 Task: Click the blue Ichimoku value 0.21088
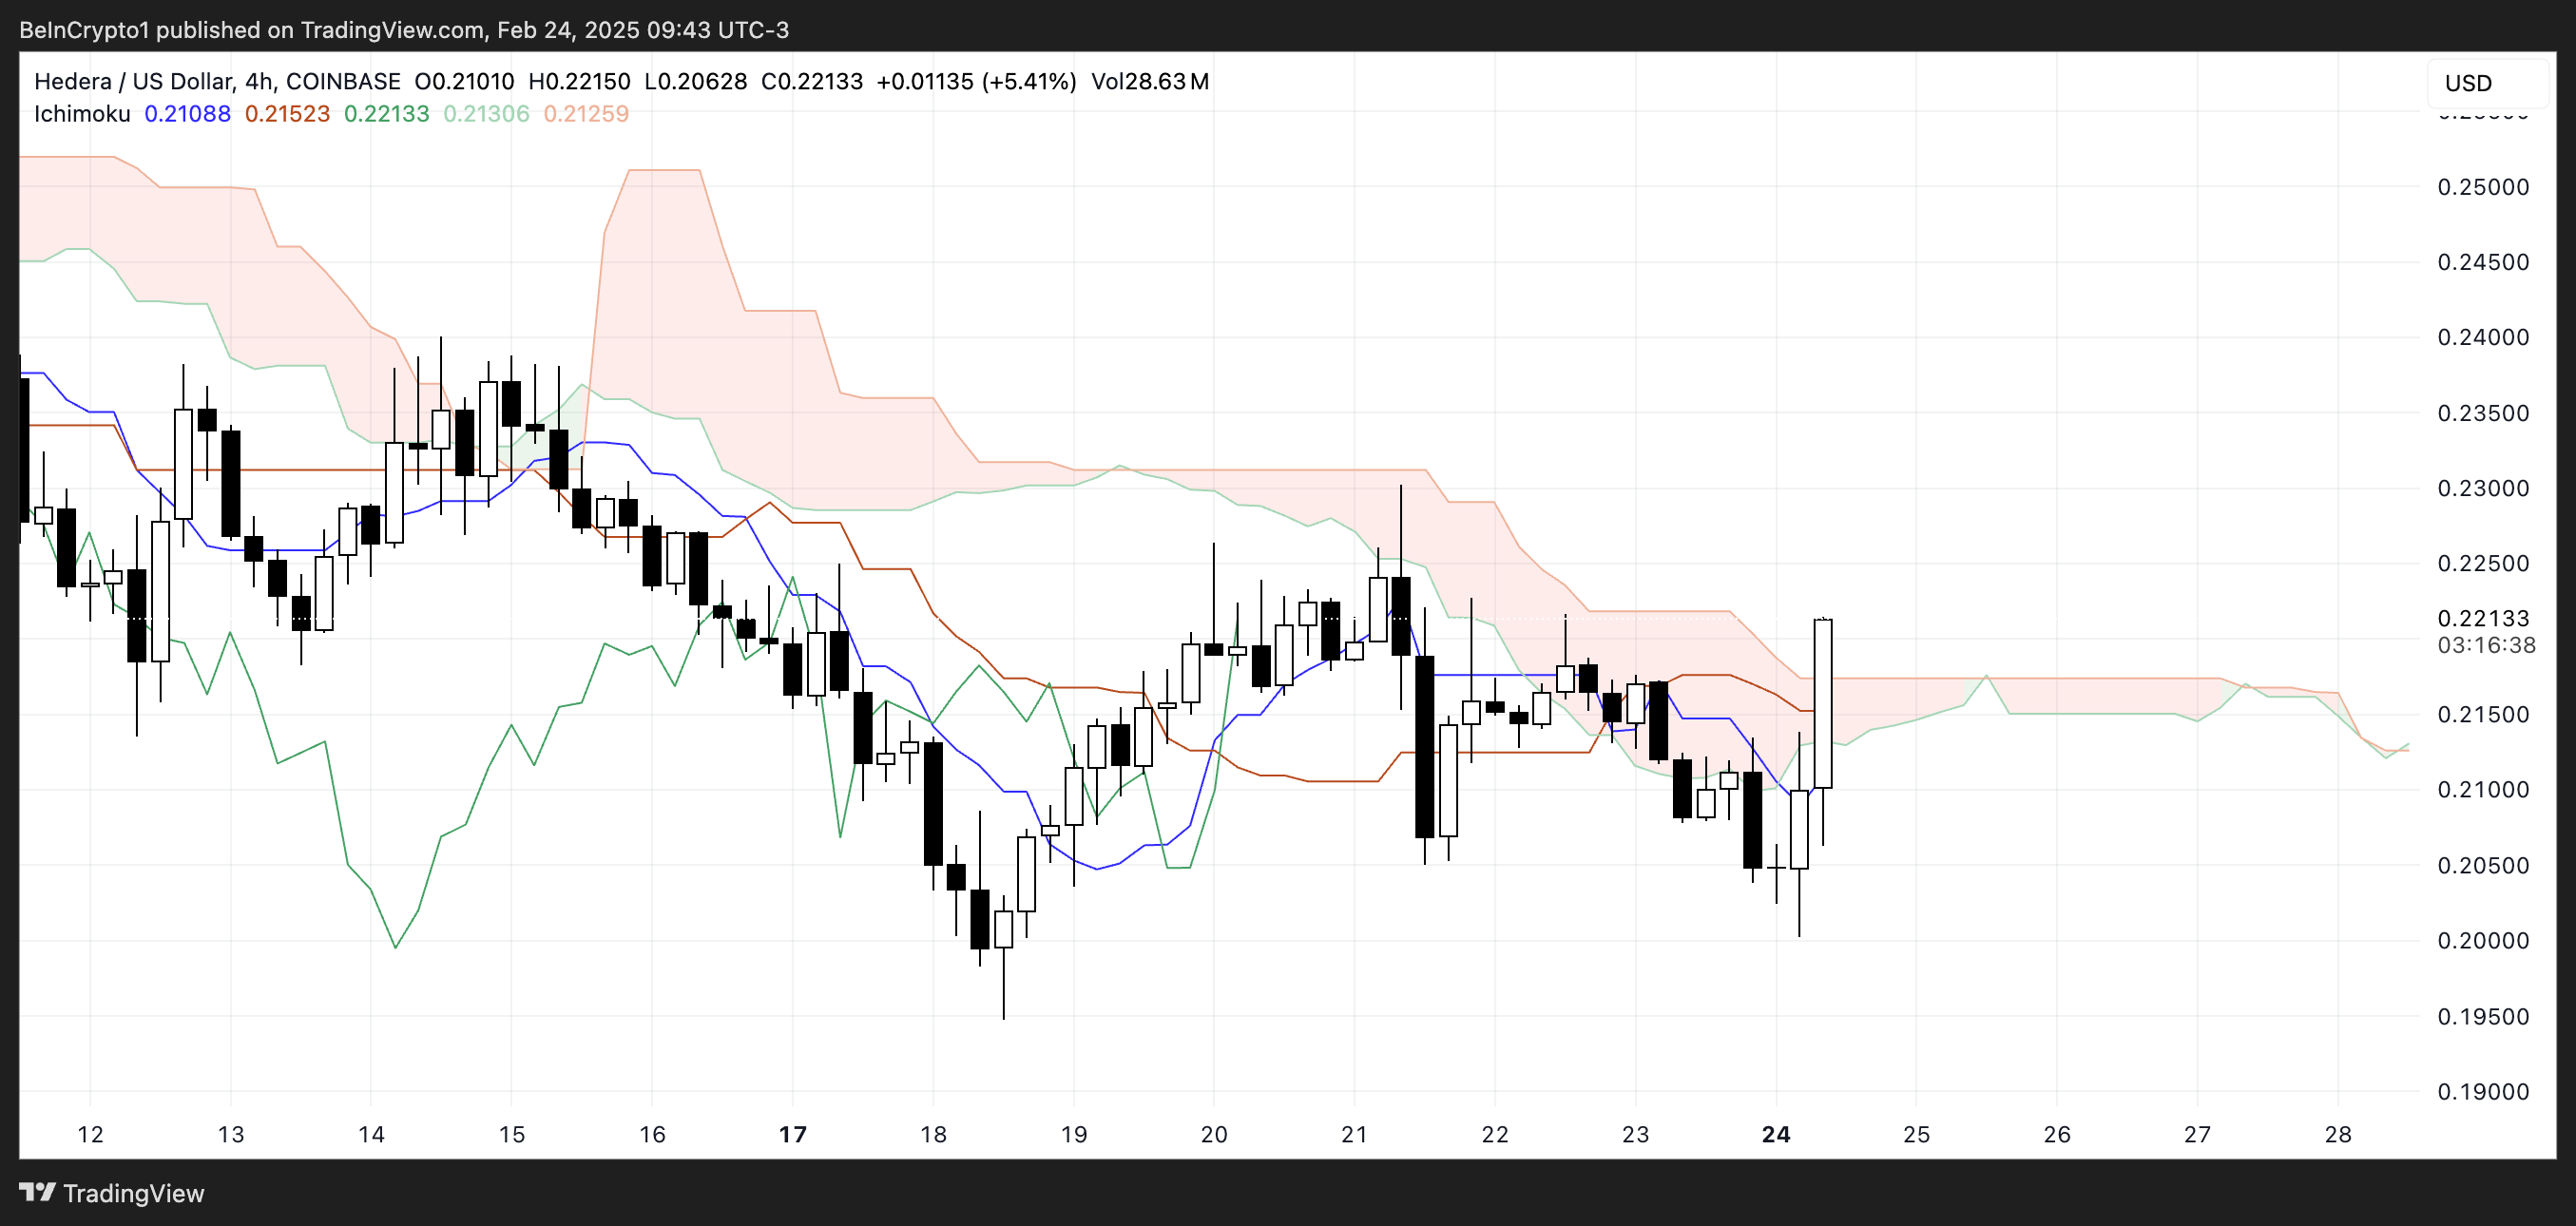click(x=187, y=114)
